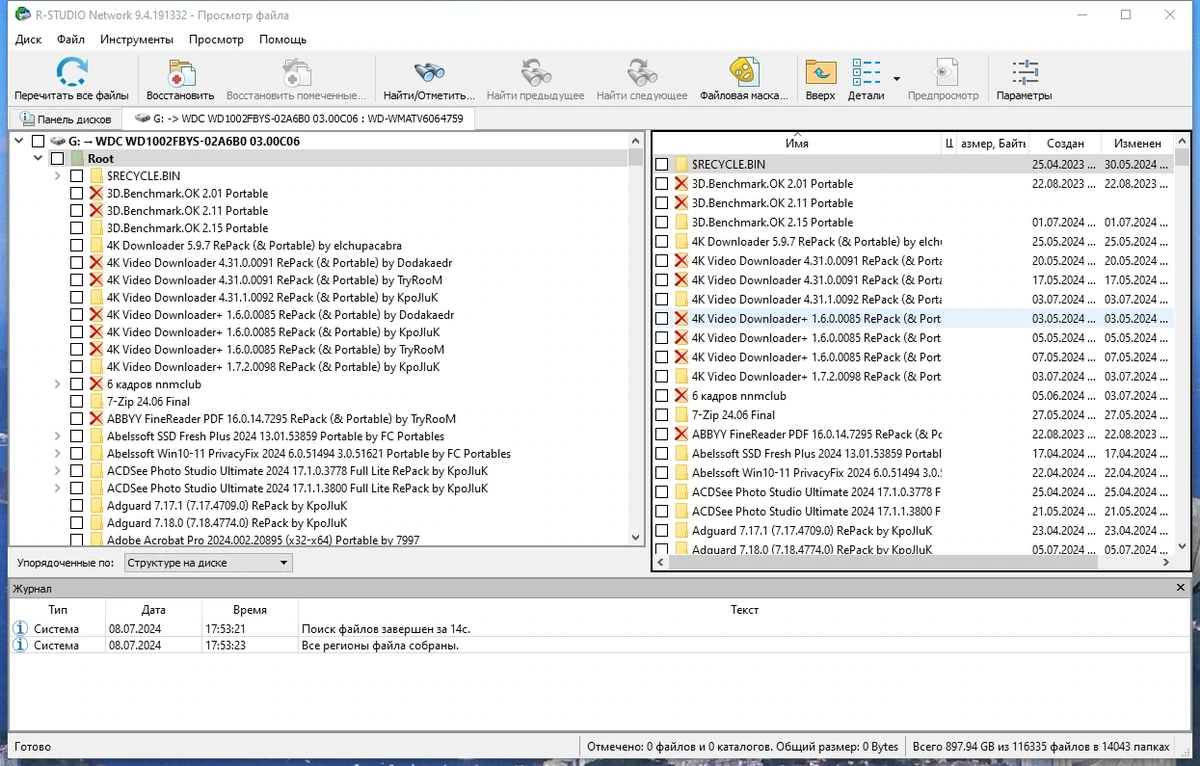Open the Инструменты menu
Screen dimensions: 1200x766
pos(137,39)
